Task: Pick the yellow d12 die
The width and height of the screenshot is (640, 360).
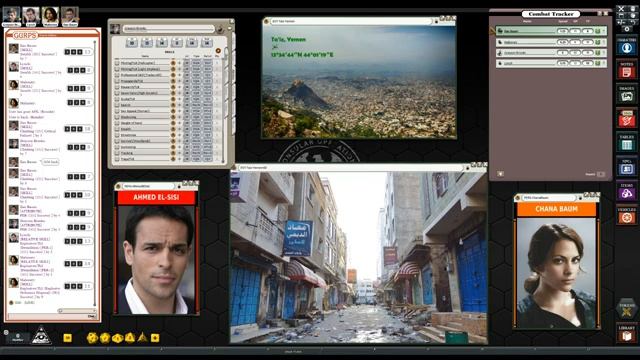Action: click(105, 338)
